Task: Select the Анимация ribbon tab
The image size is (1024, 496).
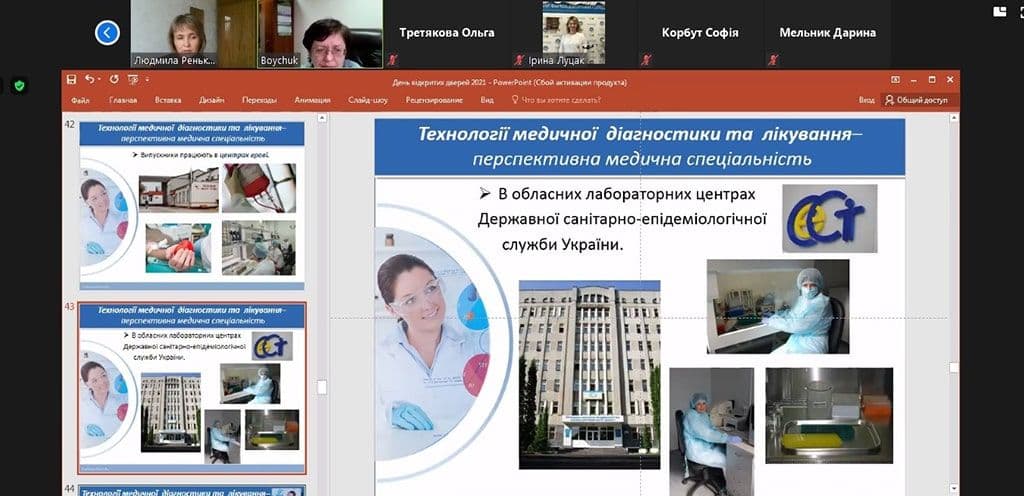Action: [312, 101]
